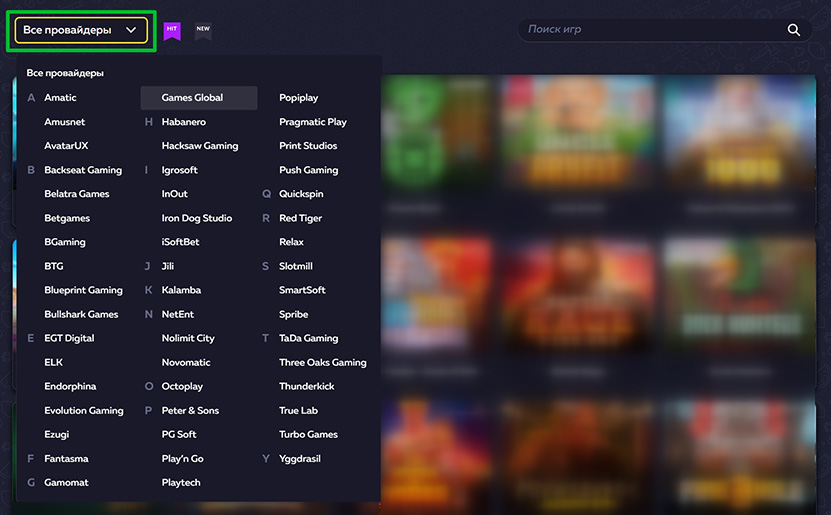
Task: Pick Gamomat provider
Action: pyautogui.click(x=66, y=483)
